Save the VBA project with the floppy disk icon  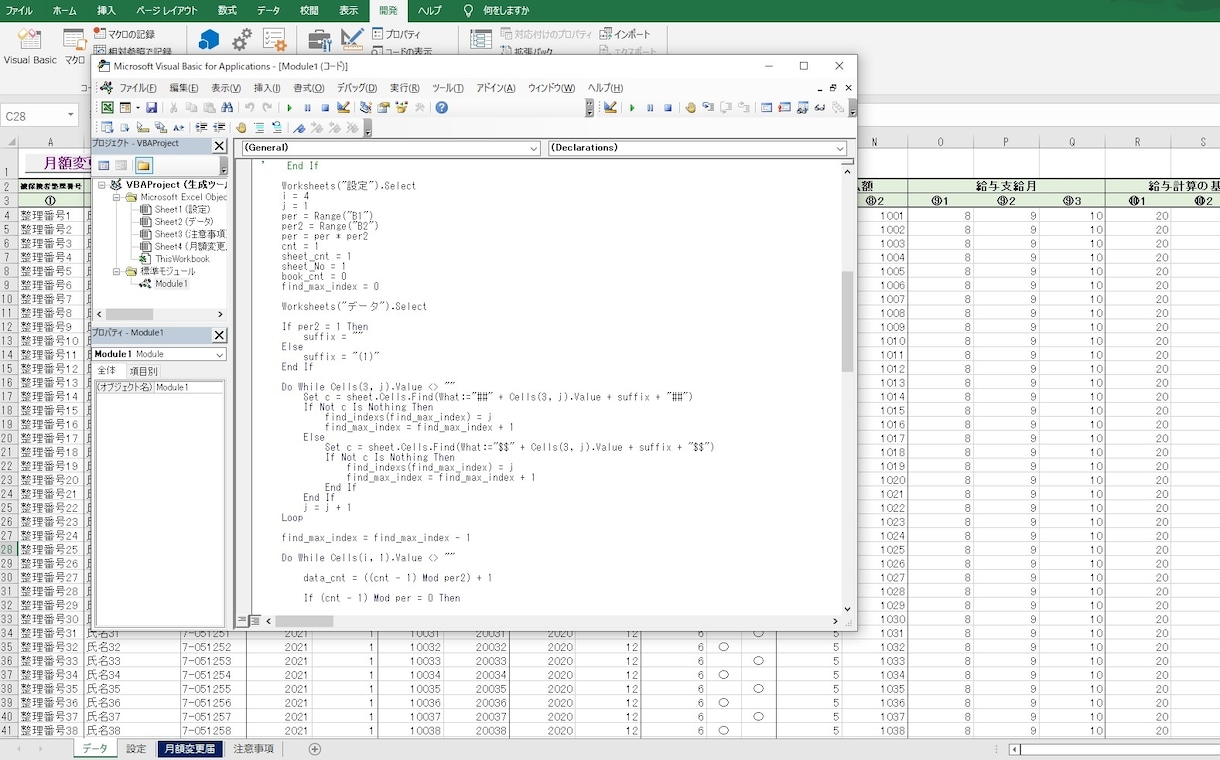click(x=151, y=107)
